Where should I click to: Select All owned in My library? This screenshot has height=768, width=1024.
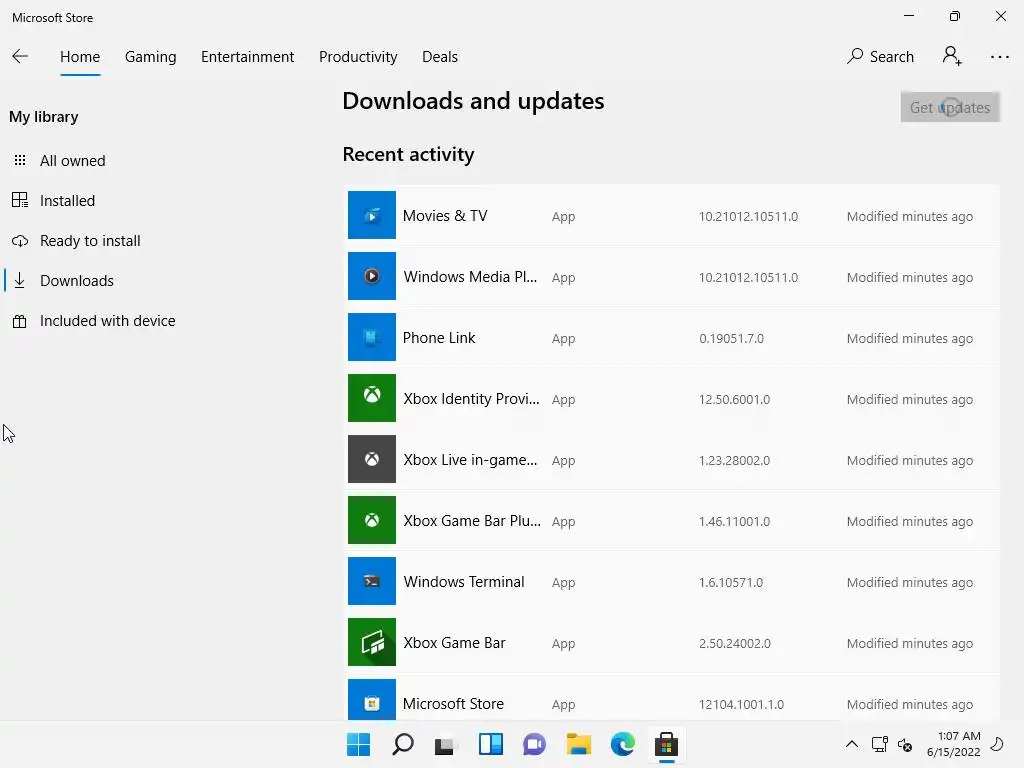(72, 161)
